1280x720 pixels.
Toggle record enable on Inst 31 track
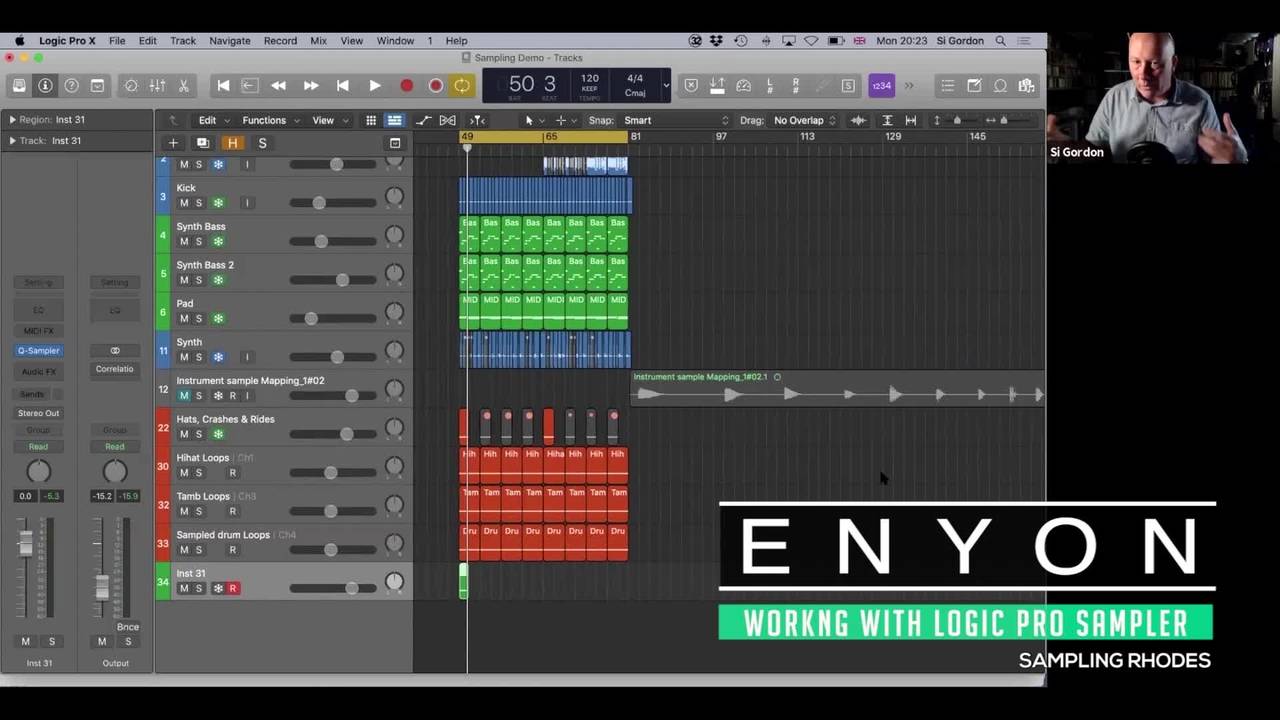232,588
